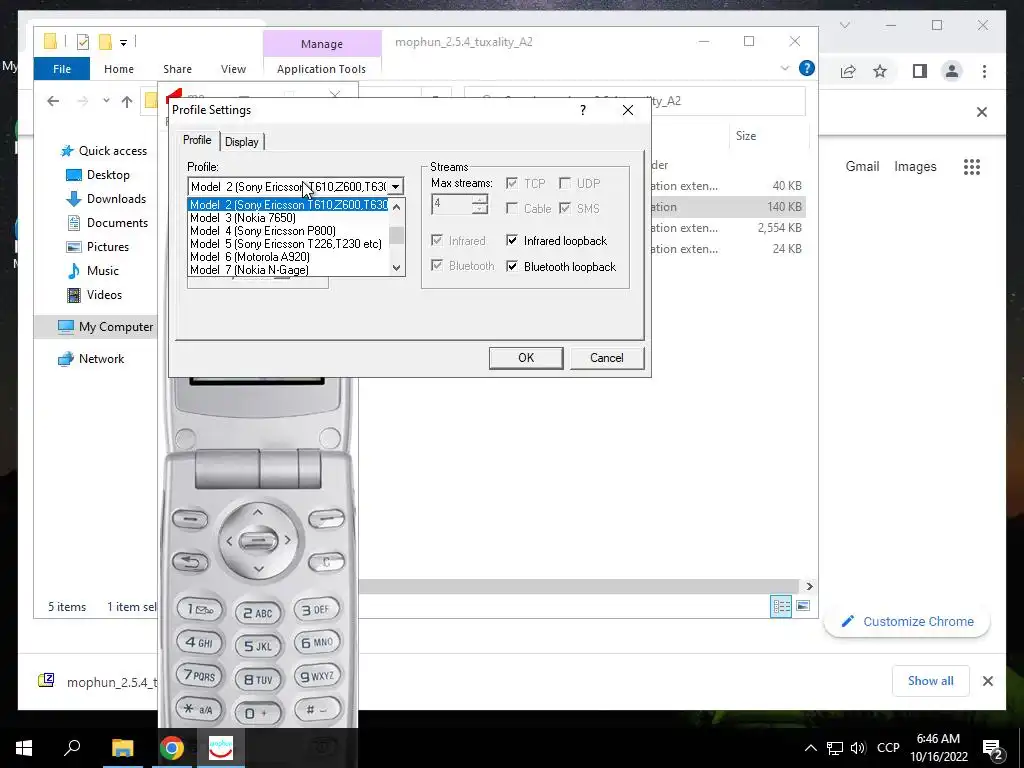The width and height of the screenshot is (1024, 768).
Task: Increase Max streams with spinner
Action: pyautogui.click(x=480, y=200)
